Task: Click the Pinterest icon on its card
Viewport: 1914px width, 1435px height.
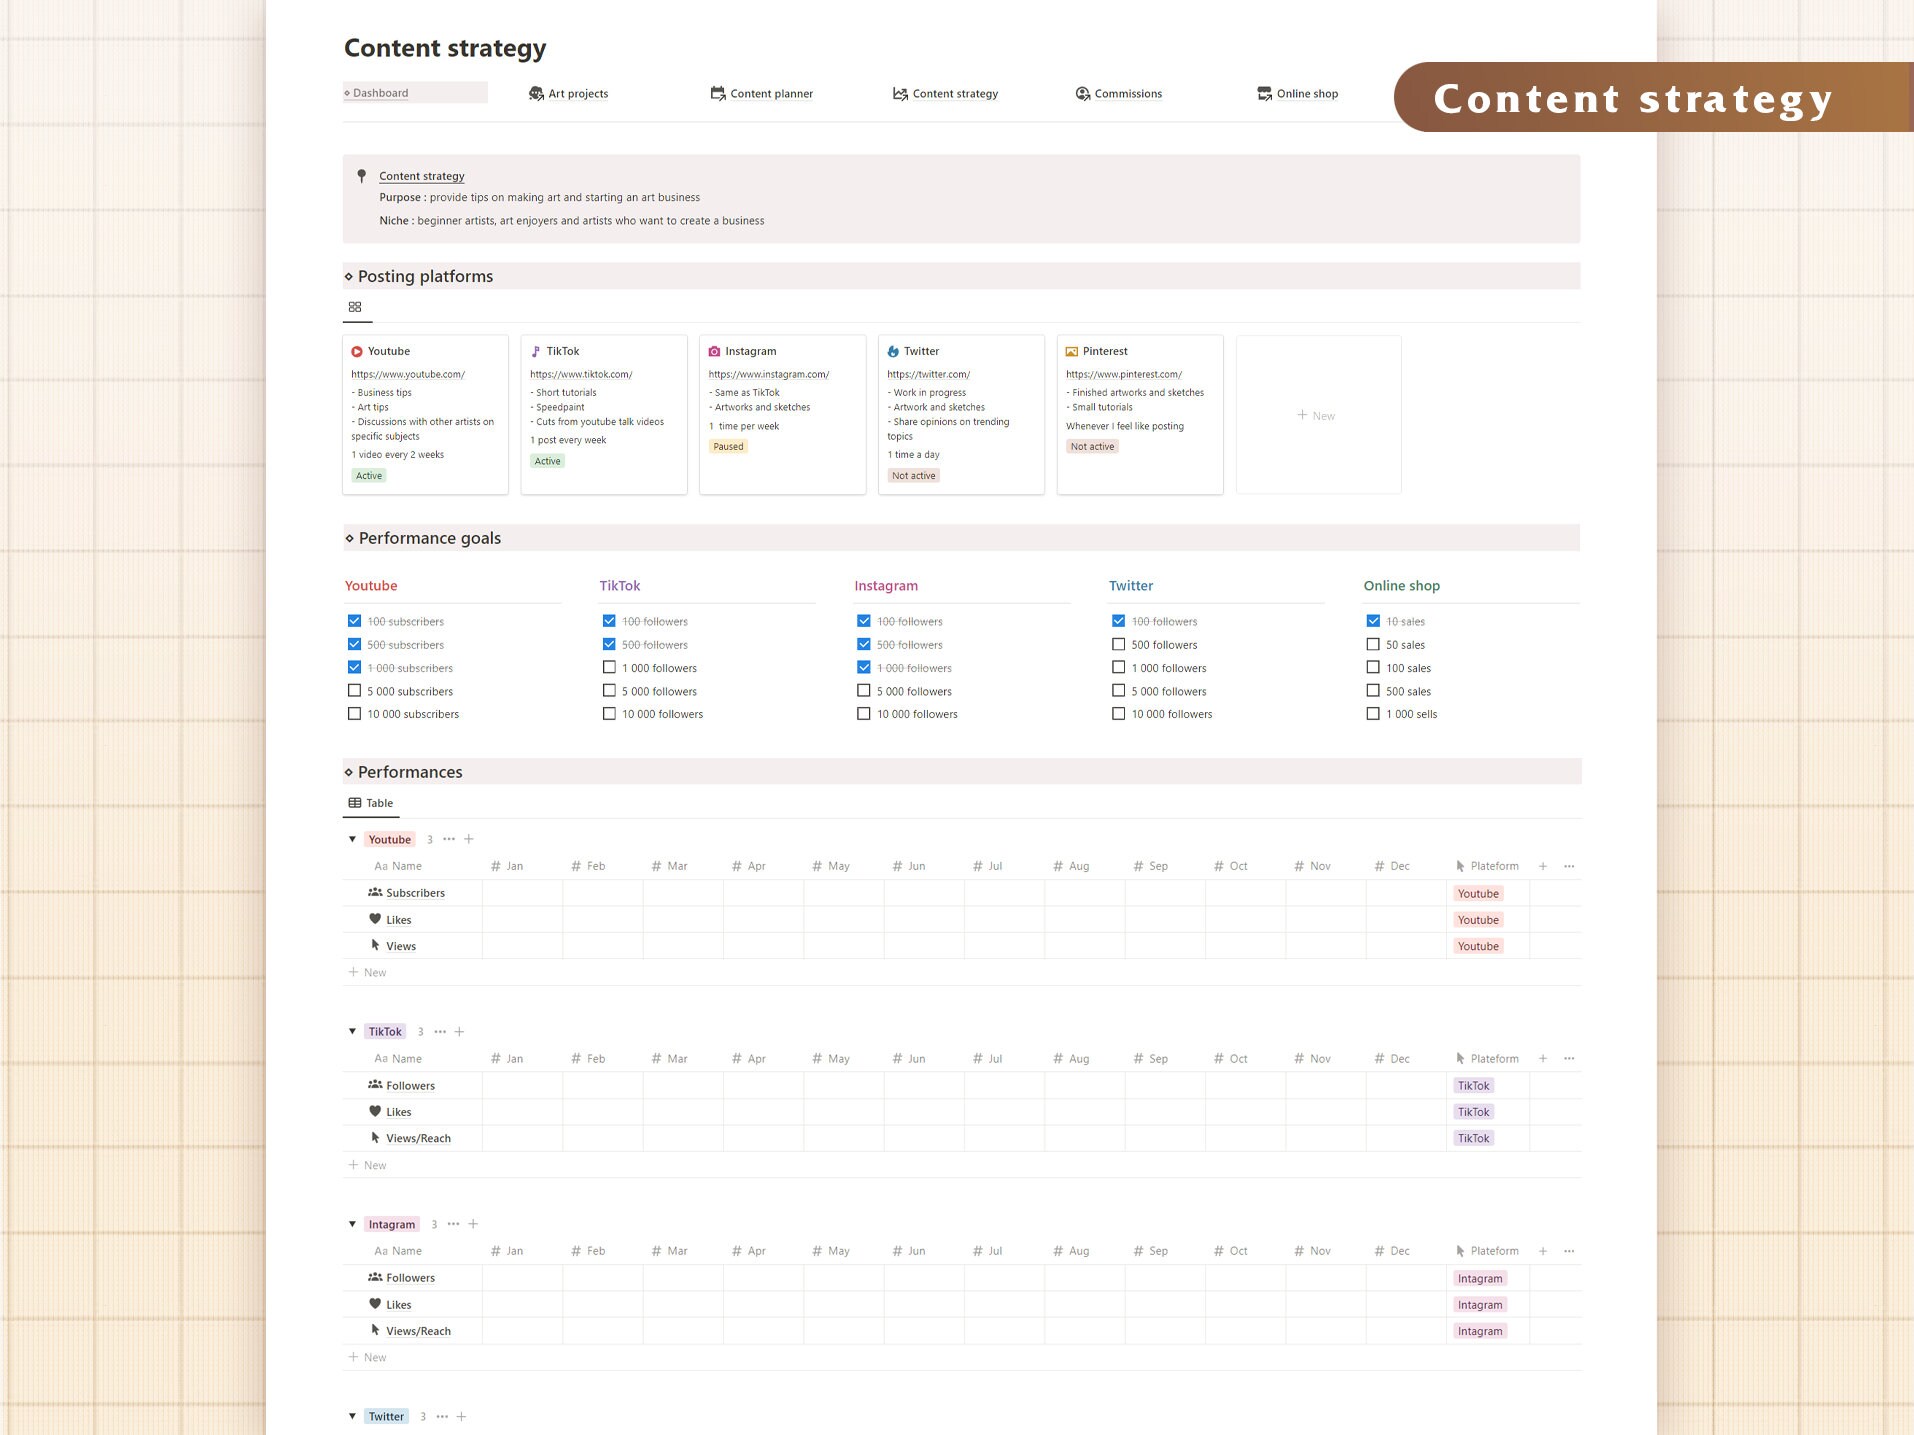Action: (1071, 351)
